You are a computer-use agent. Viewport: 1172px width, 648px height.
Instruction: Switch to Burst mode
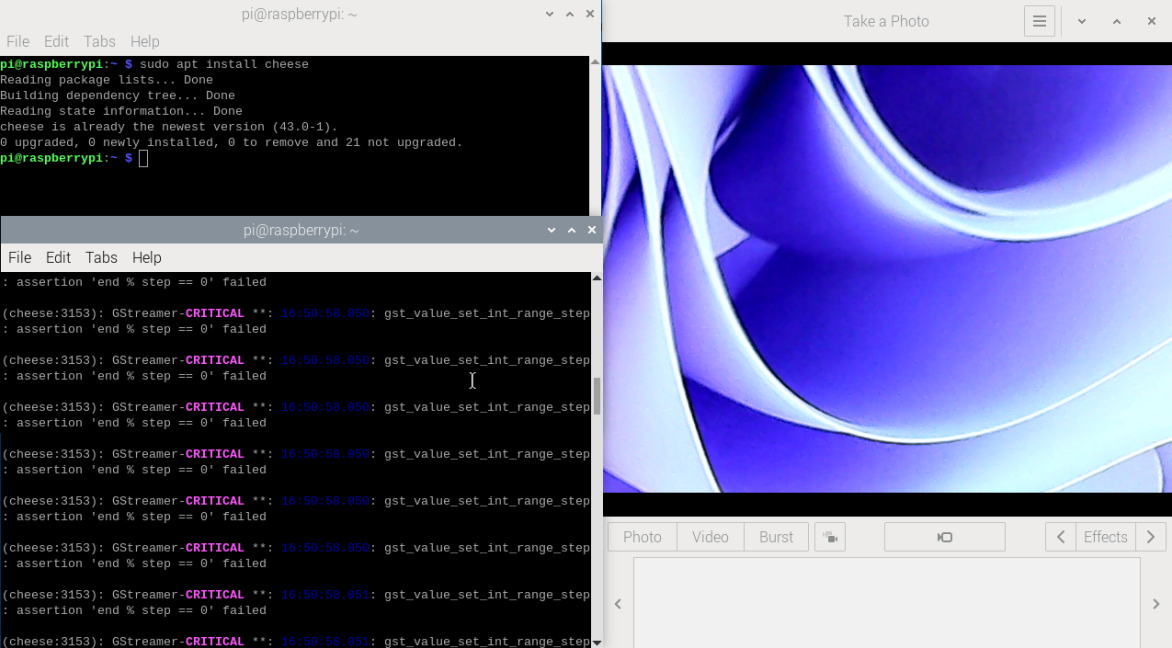776,537
